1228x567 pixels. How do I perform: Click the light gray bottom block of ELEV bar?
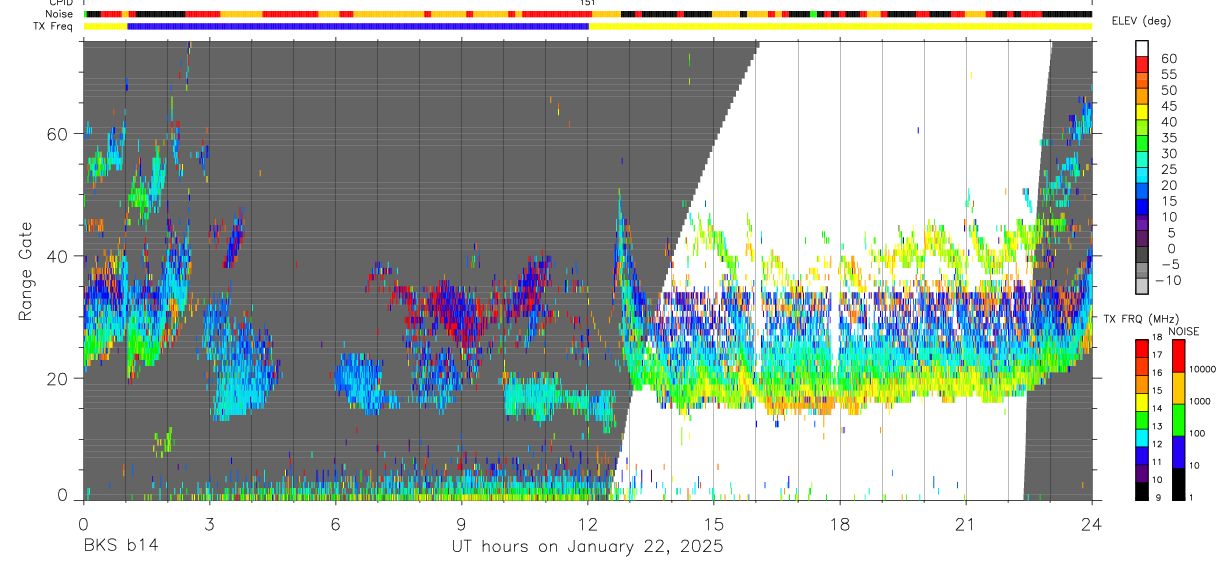(1143, 285)
